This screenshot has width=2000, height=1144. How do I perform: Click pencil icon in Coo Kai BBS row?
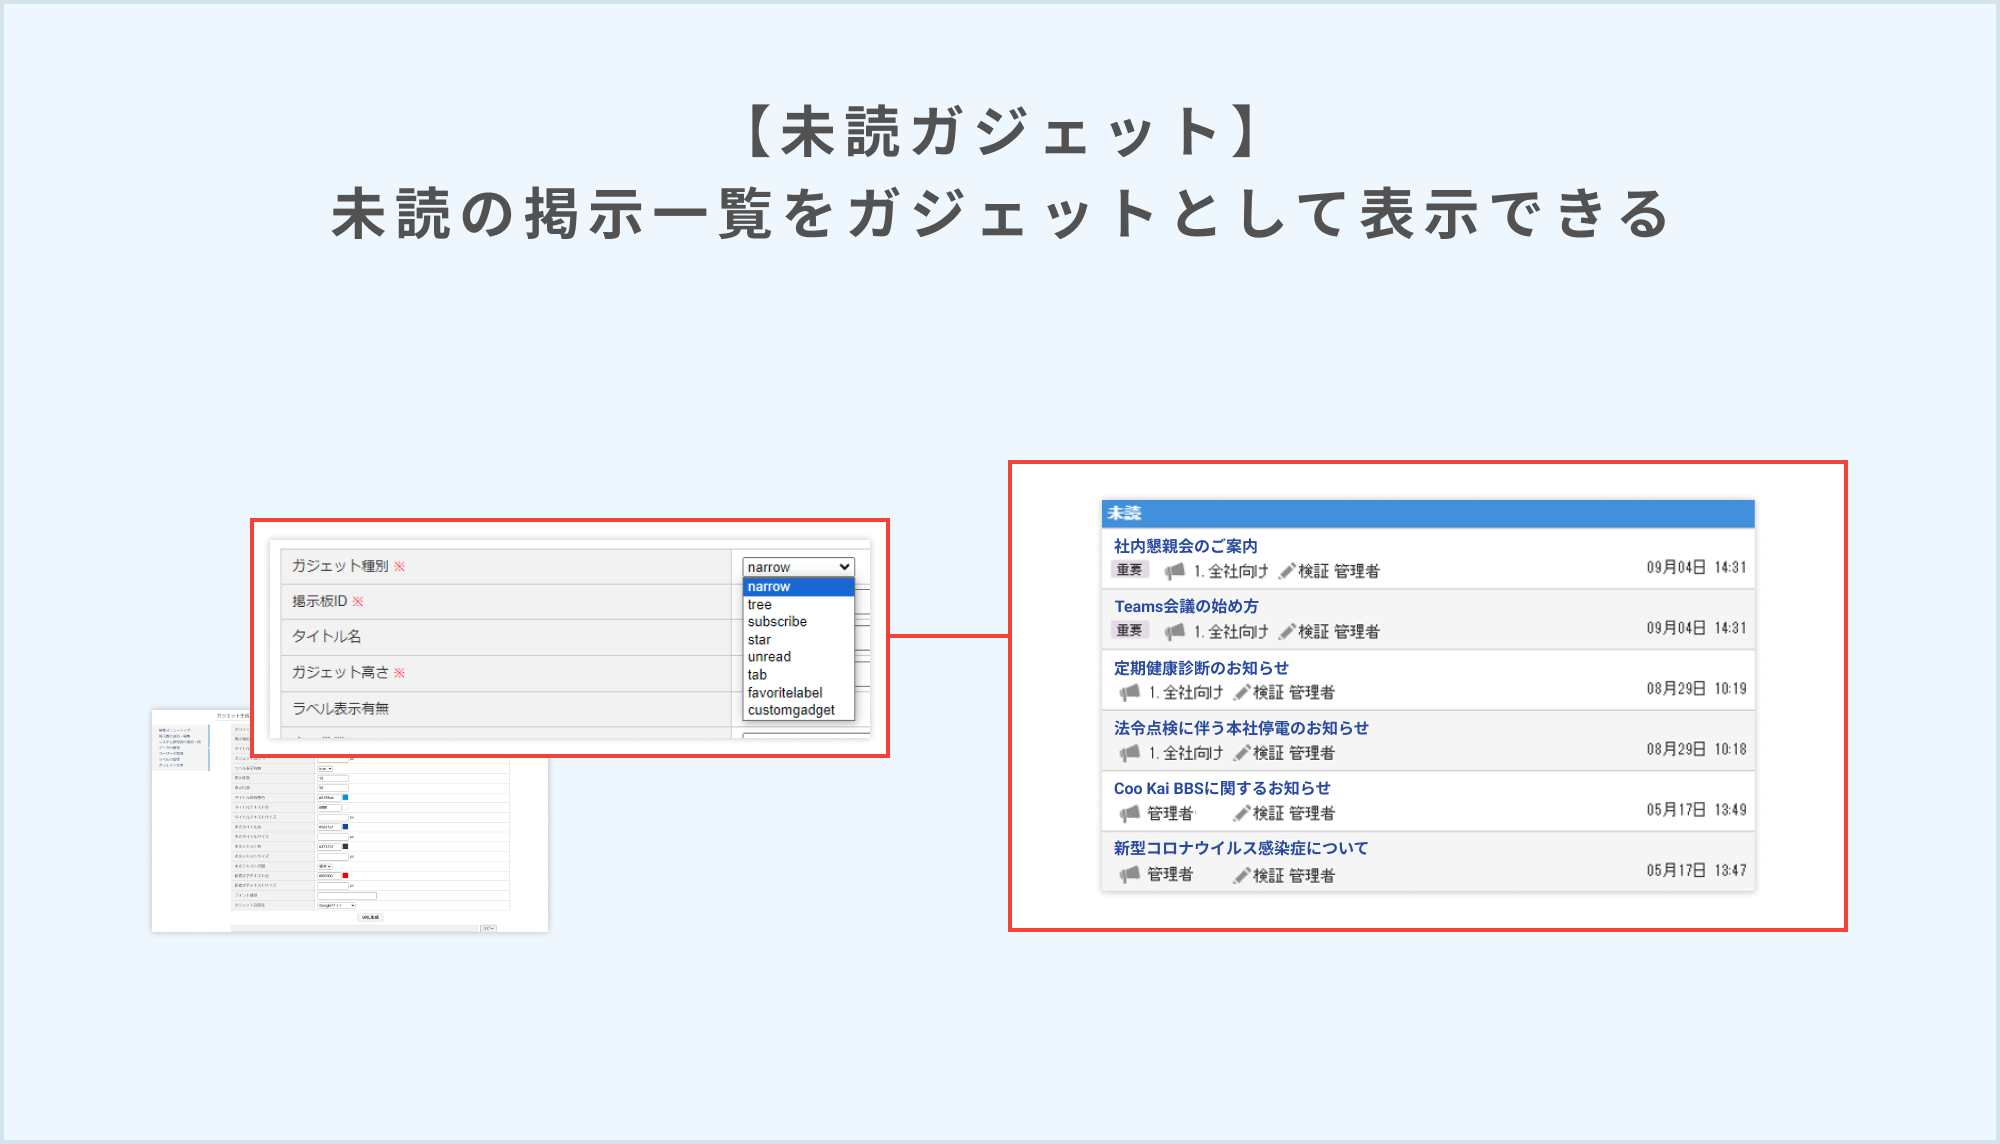click(x=1242, y=813)
